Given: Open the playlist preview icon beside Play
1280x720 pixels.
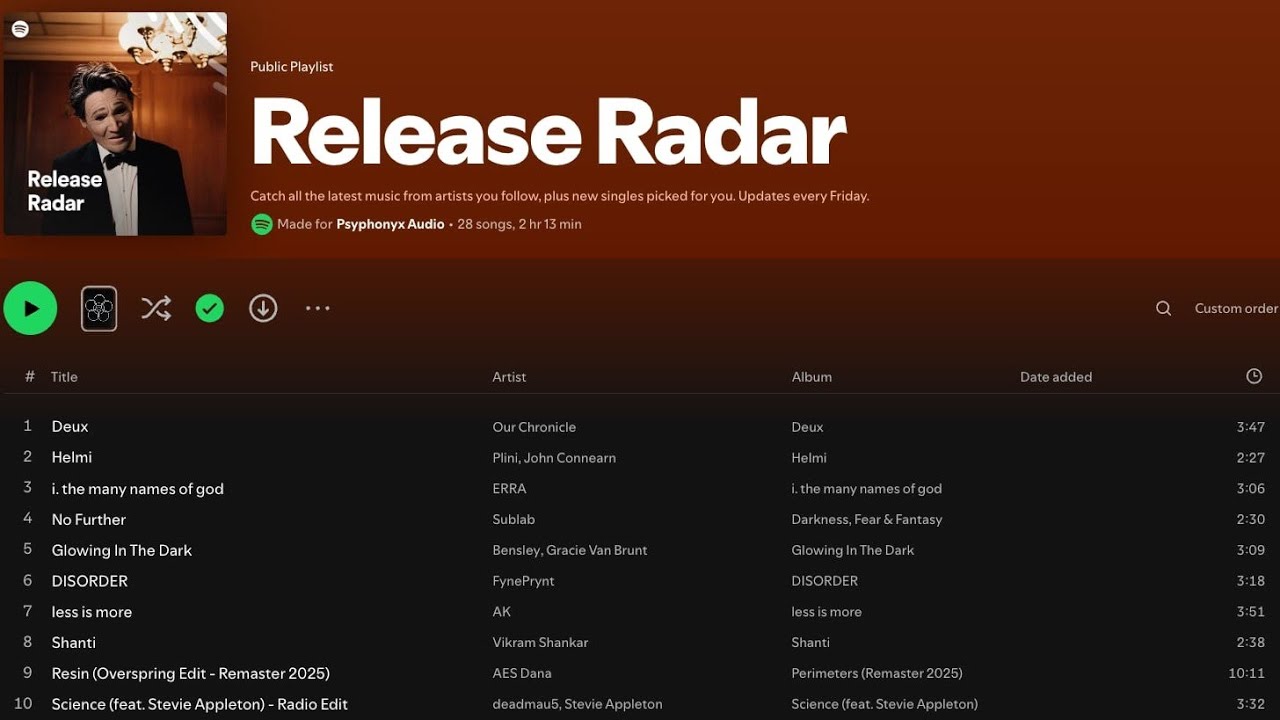Looking at the screenshot, I should [x=99, y=309].
